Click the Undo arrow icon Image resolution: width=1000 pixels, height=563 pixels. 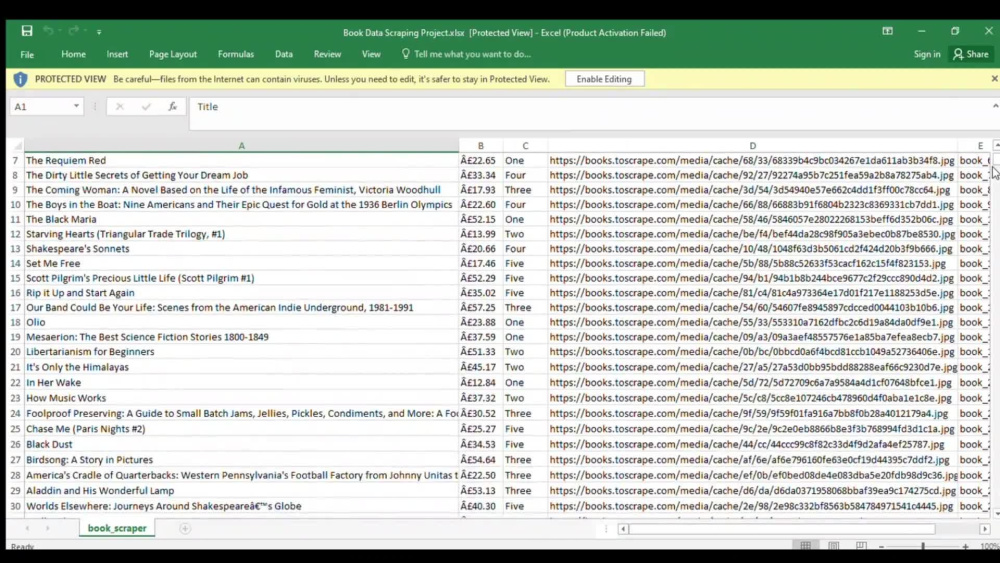click(48, 31)
